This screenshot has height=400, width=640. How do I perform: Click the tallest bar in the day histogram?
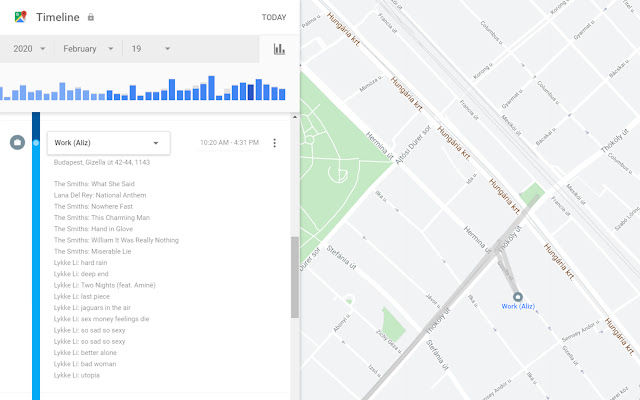click(x=211, y=88)
